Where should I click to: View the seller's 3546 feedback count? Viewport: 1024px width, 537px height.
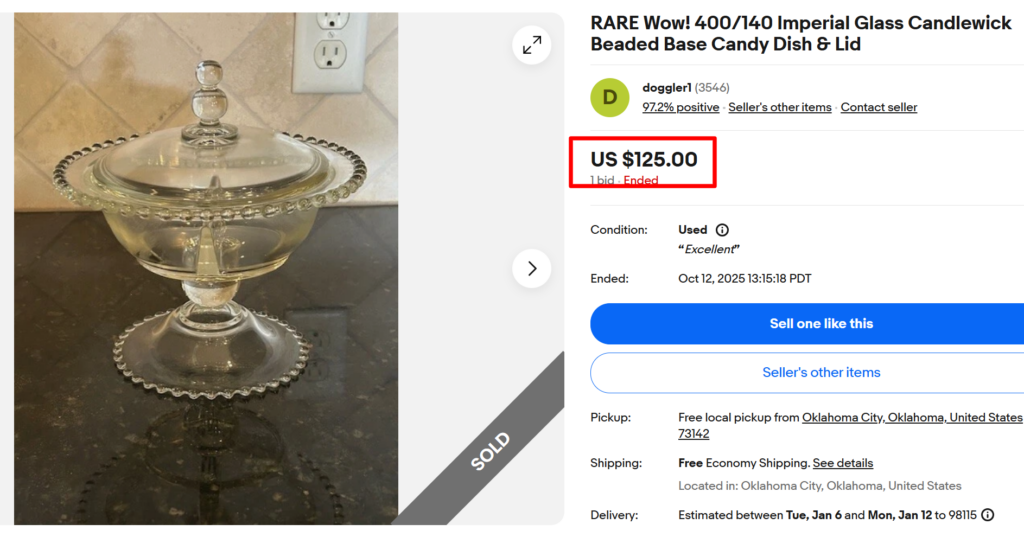coord(712,88)
